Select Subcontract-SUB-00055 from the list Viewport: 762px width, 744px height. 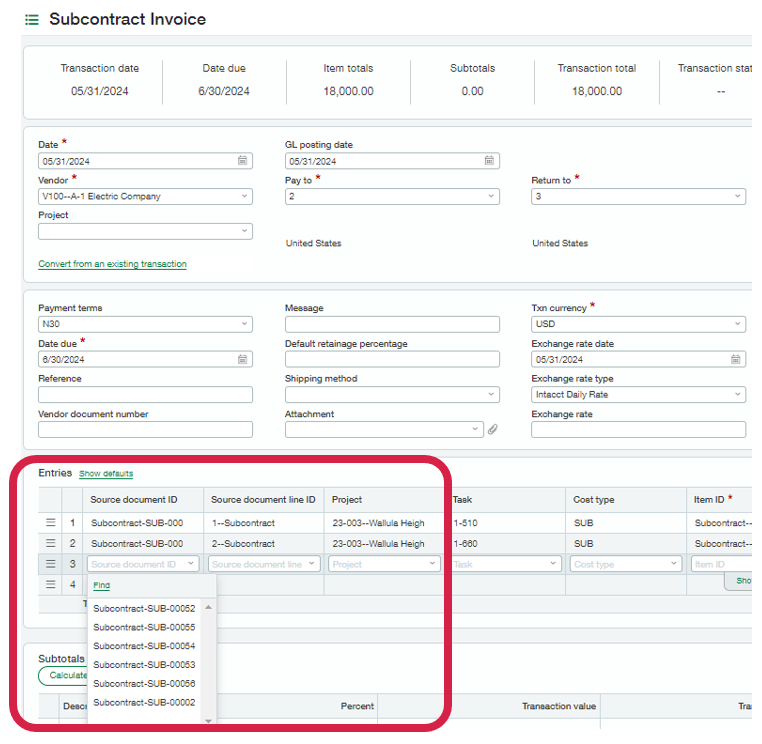tap(144, 627)
